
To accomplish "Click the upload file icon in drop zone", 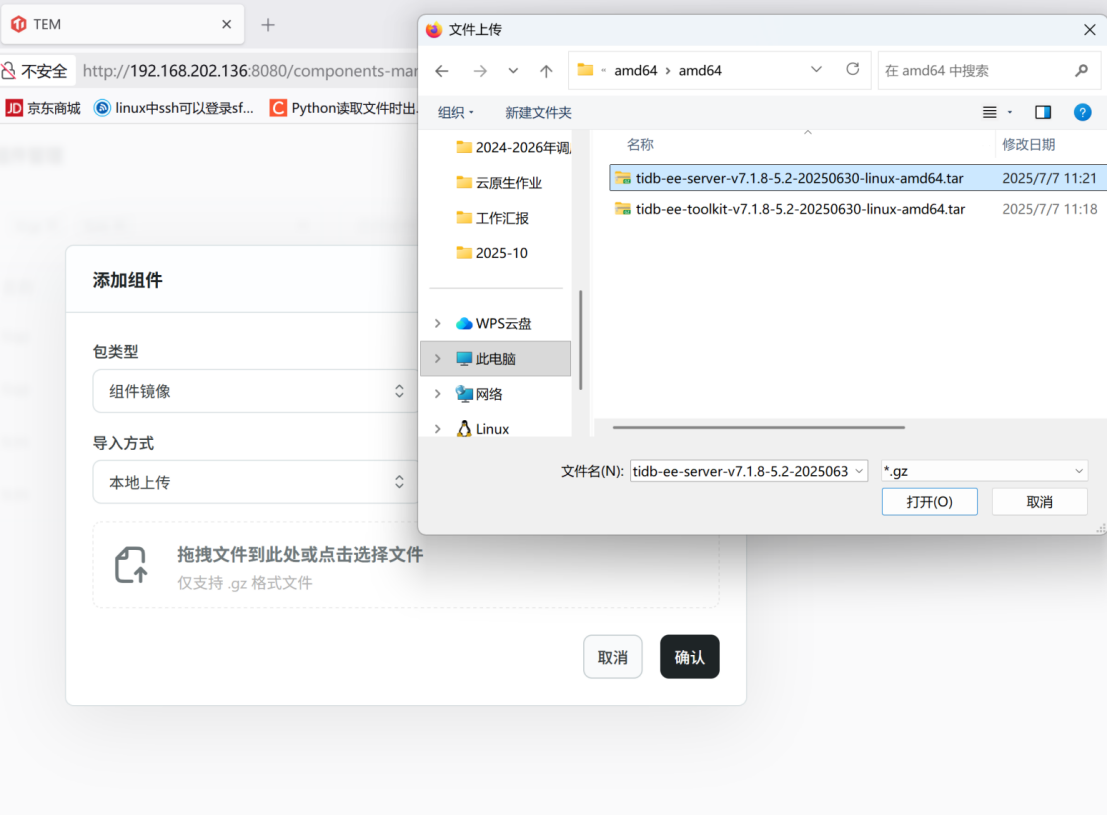I will 131,565.
